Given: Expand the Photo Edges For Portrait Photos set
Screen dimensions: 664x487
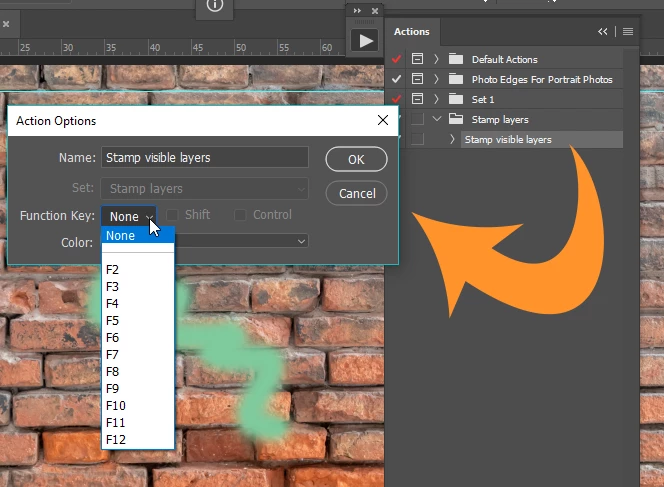Looking at the screenshot, I should pos(436,79).
